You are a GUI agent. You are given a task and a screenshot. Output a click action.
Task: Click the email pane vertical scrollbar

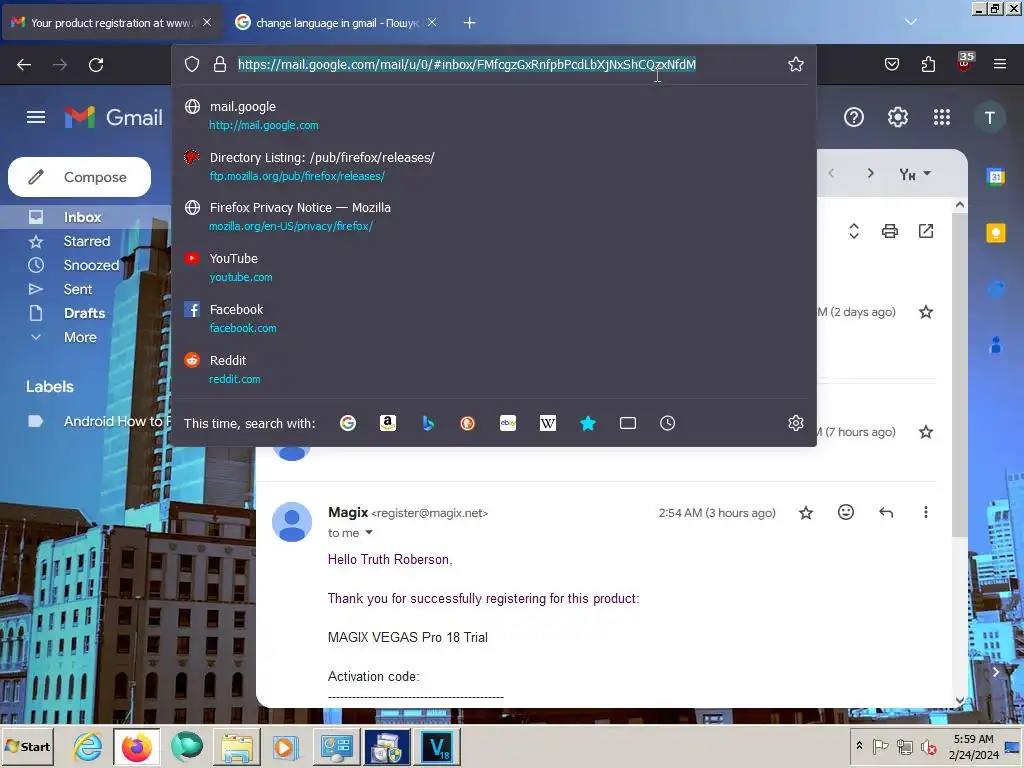[959, 376]
